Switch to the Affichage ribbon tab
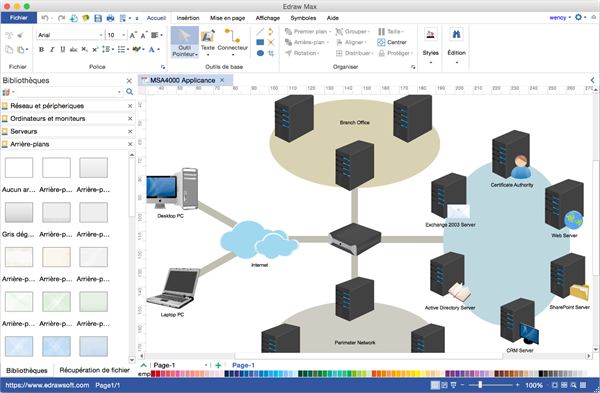This screenshot has width=600, height=393. [x=267, y=18]
